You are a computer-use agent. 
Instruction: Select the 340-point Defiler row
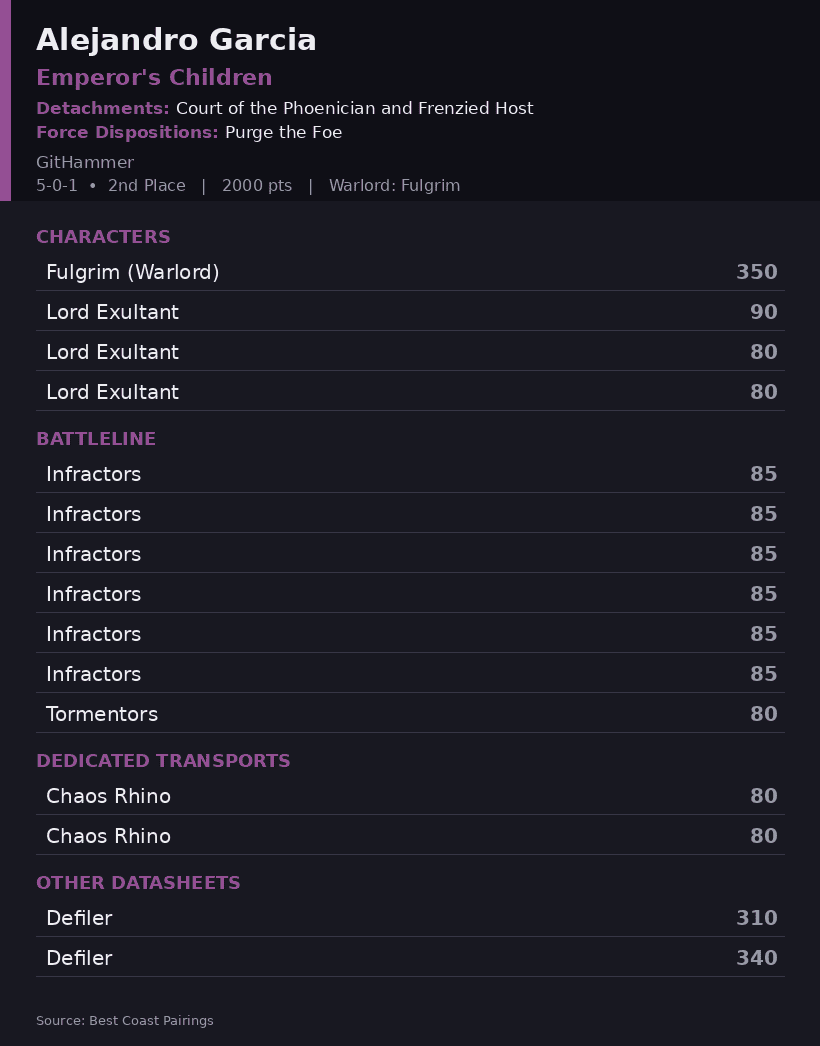pos(410,958)
